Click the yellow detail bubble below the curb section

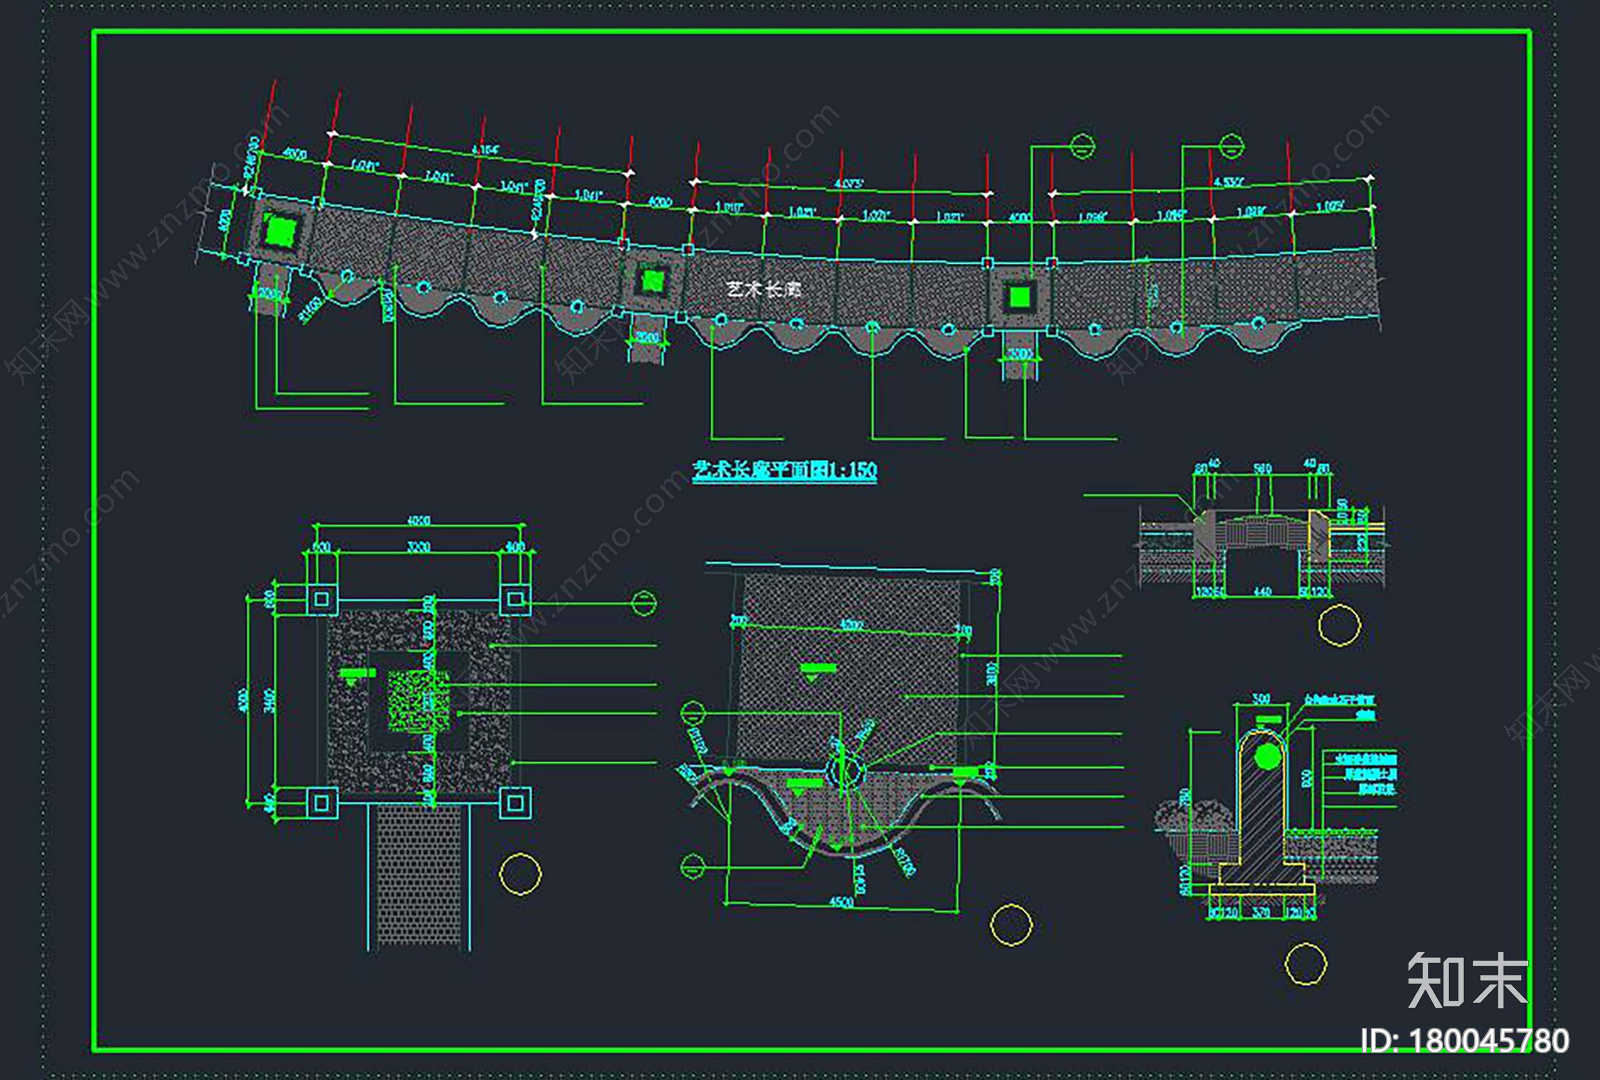pyautogui.click(x=1305, y=964)
